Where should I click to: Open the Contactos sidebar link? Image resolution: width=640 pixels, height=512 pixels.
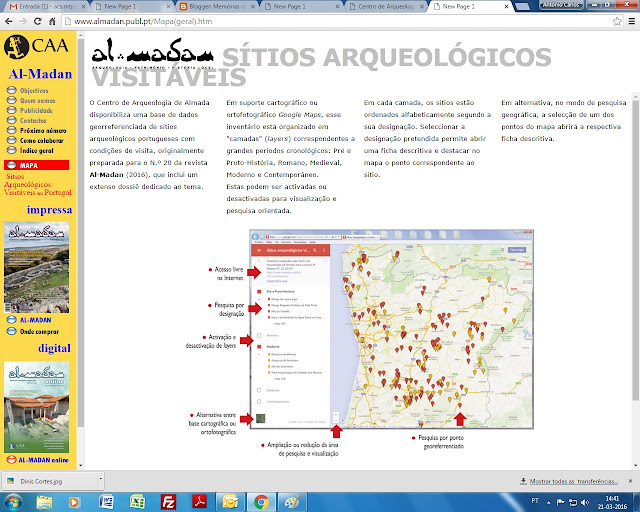pos(33,120)
